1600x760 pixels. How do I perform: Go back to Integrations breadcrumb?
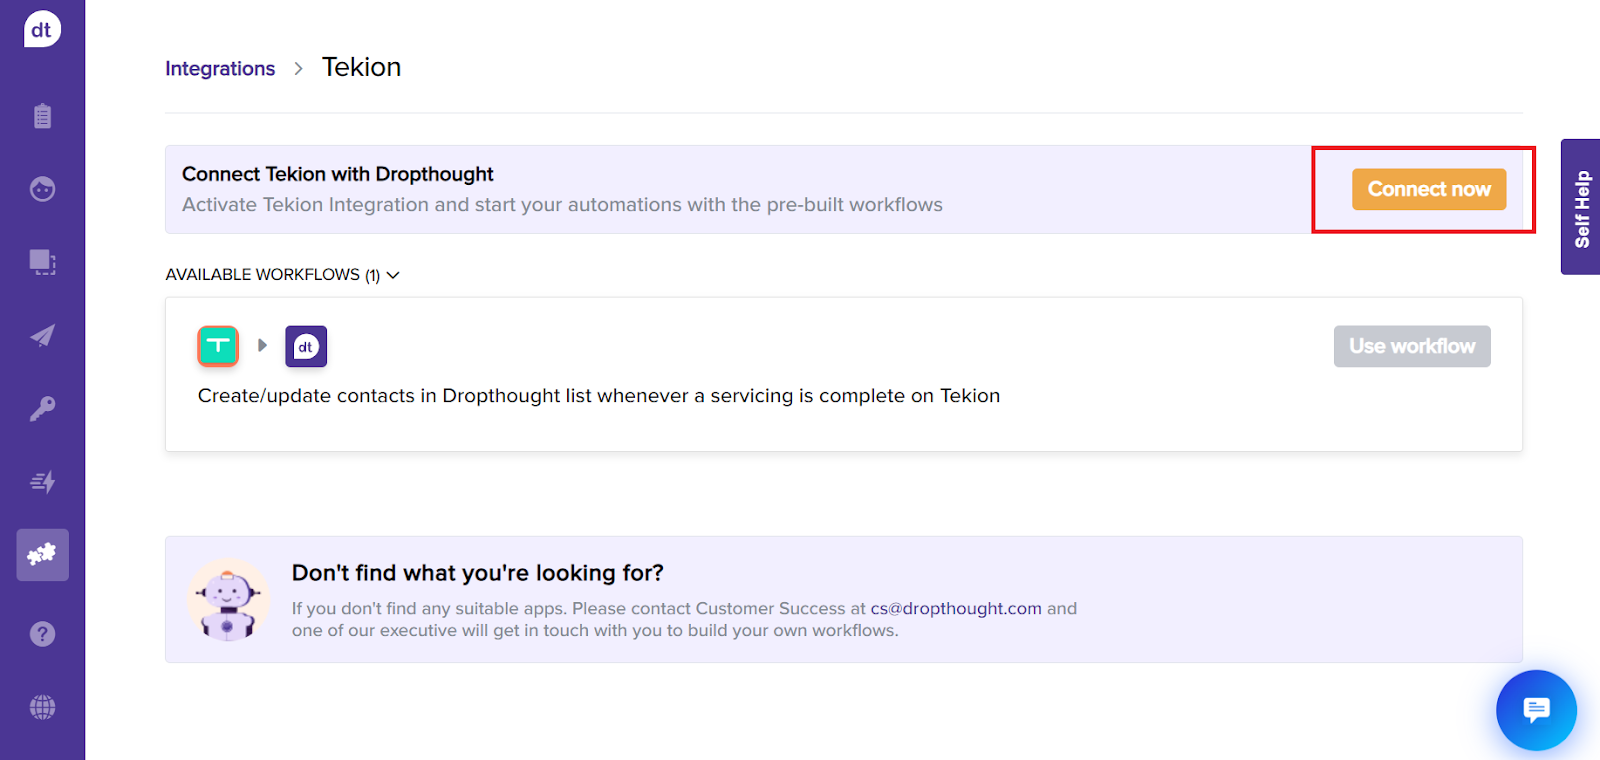tap(220, 69)
